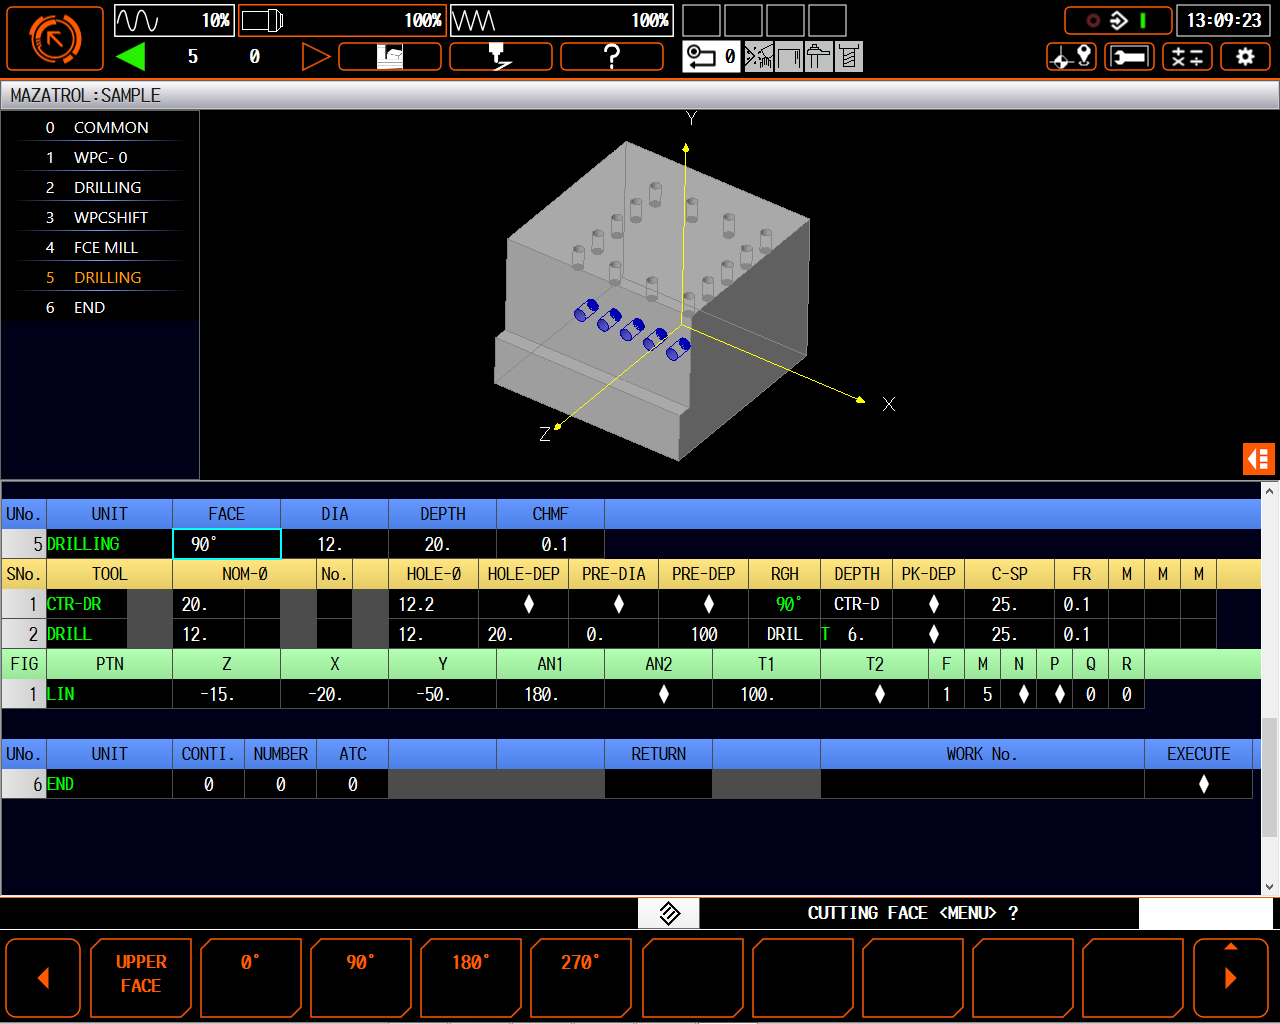This screenshot has width=1280, height=1024.
Task: Open the settings gear icon
Action: 1245,57
